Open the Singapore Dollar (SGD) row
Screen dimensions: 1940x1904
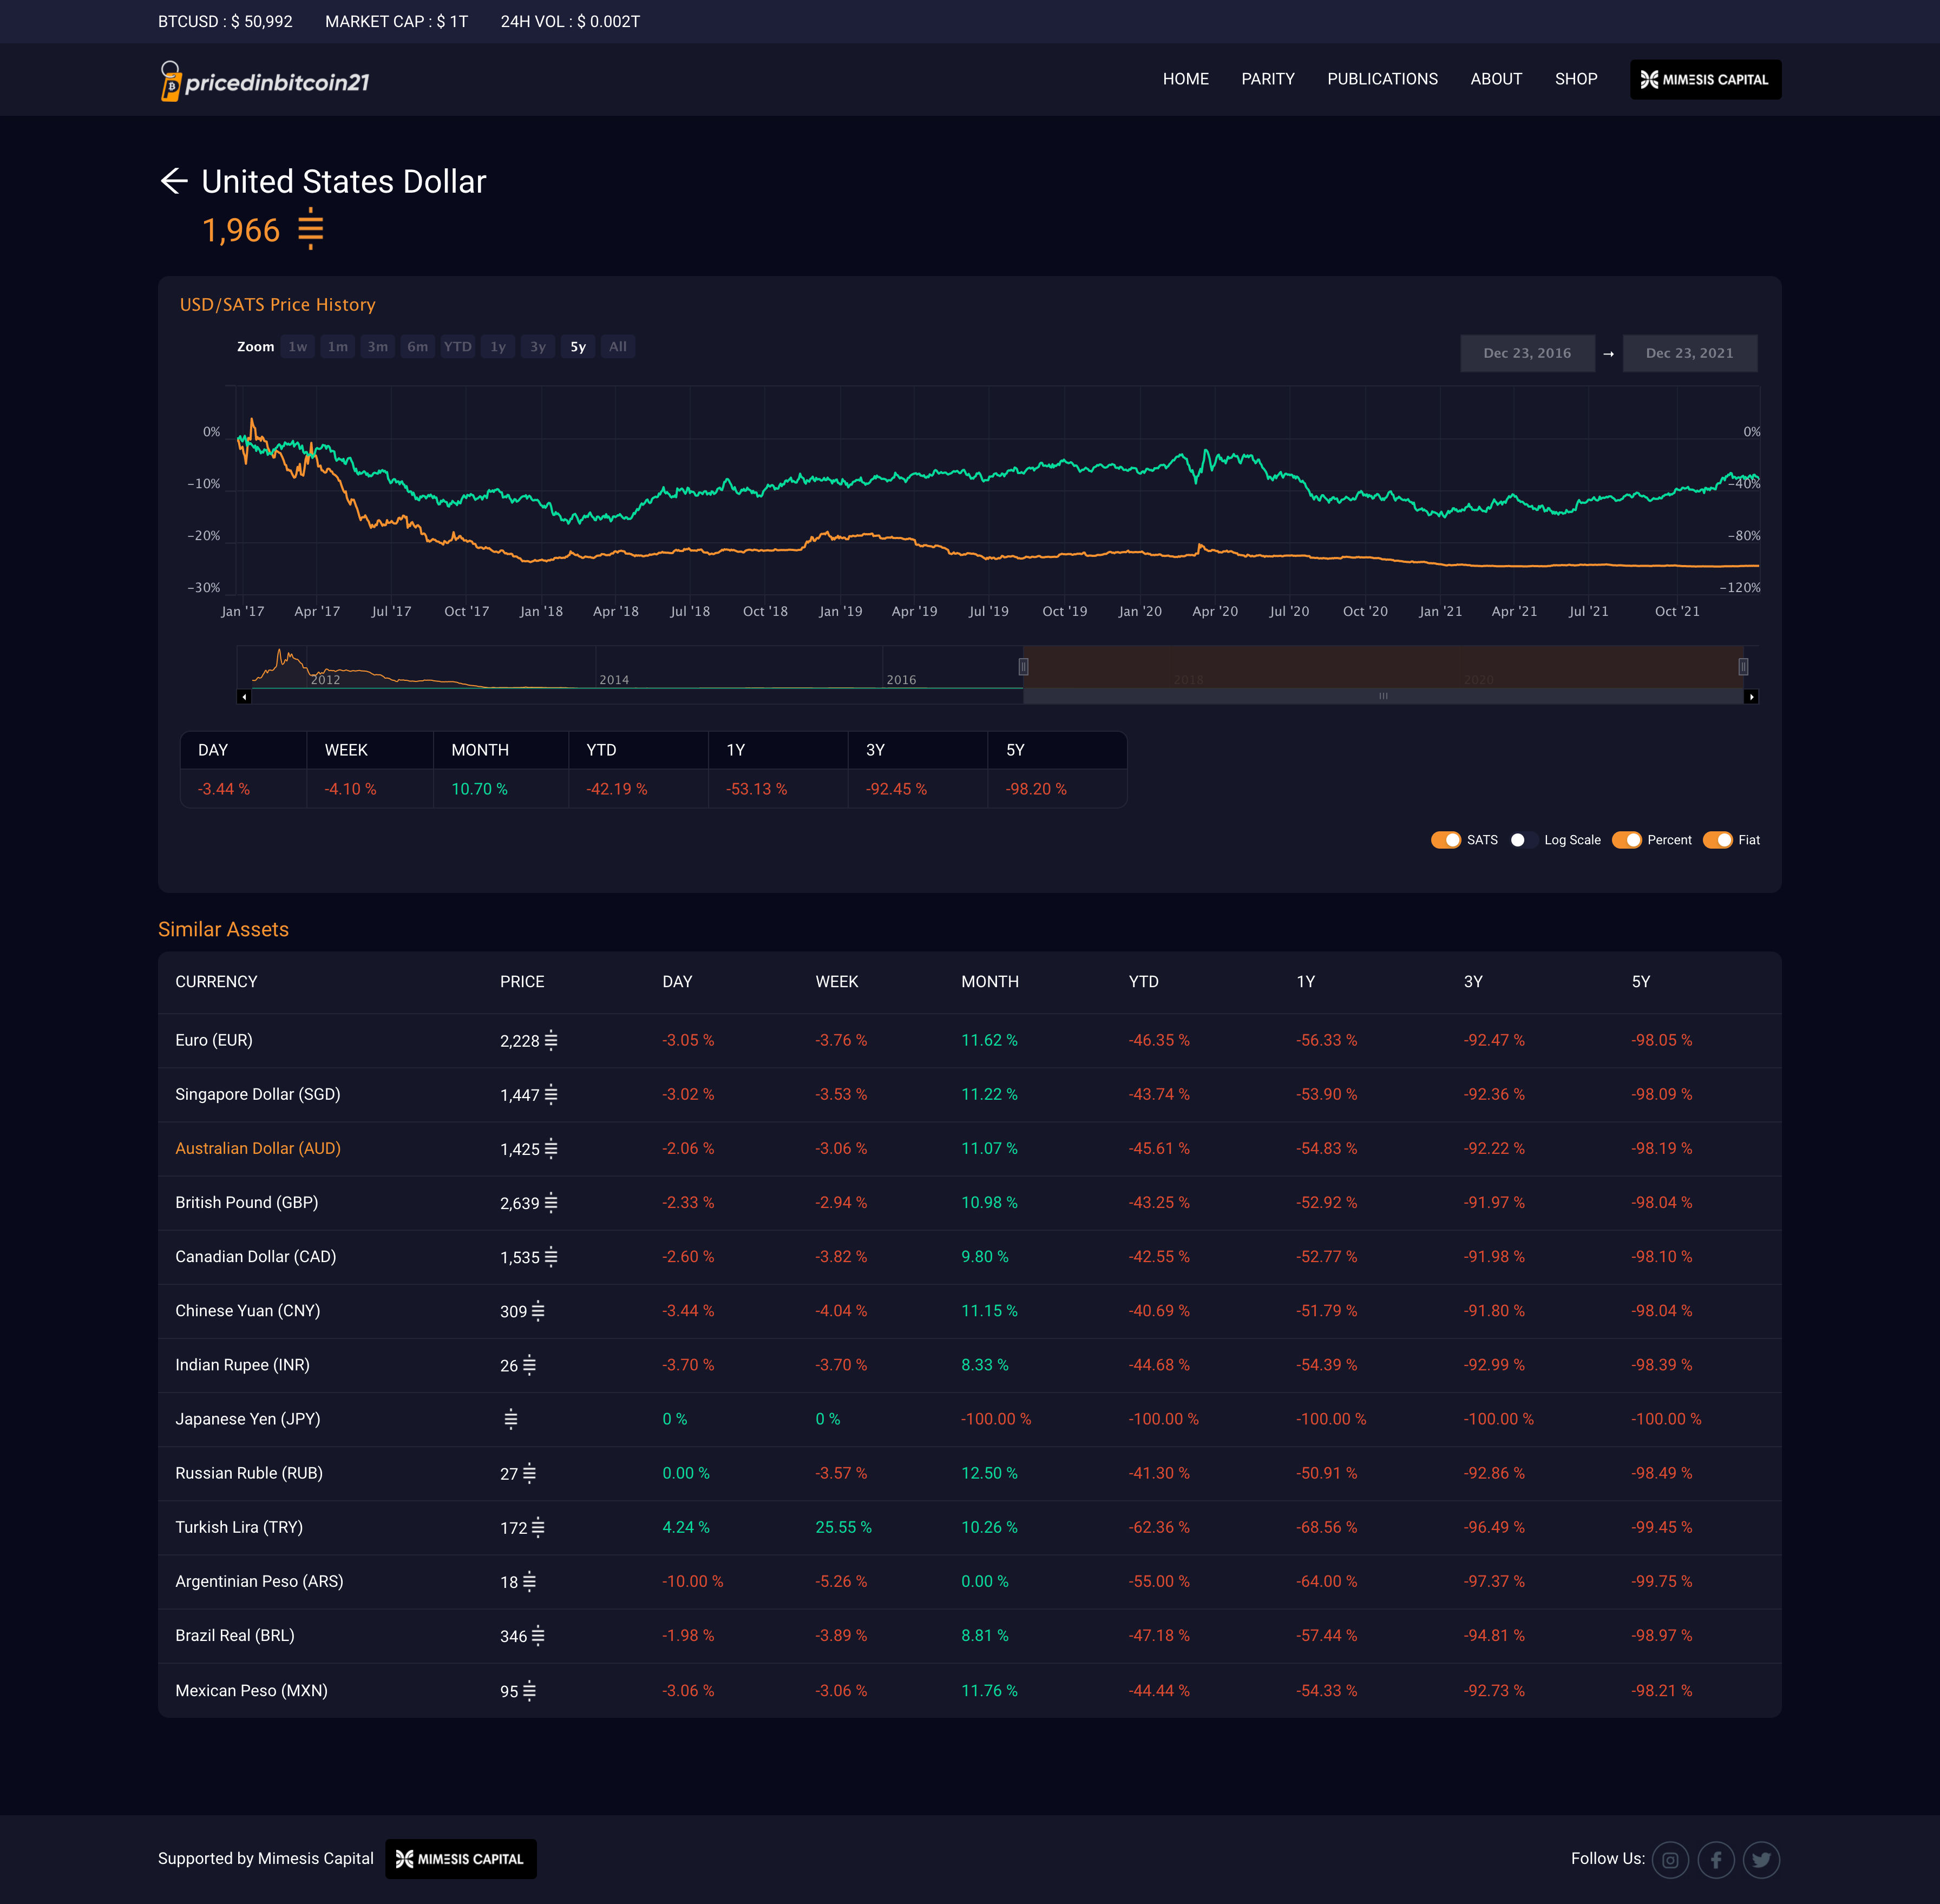pos(969,1094)
